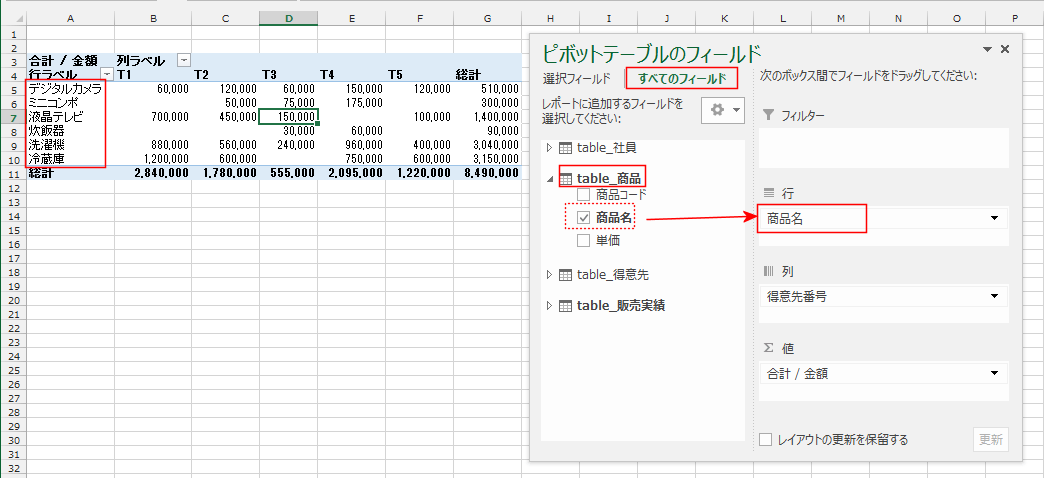Switch to the すべてのフィールド tab
The width and height of the screenshot is (1044, 478).
[x=682, y=79]
